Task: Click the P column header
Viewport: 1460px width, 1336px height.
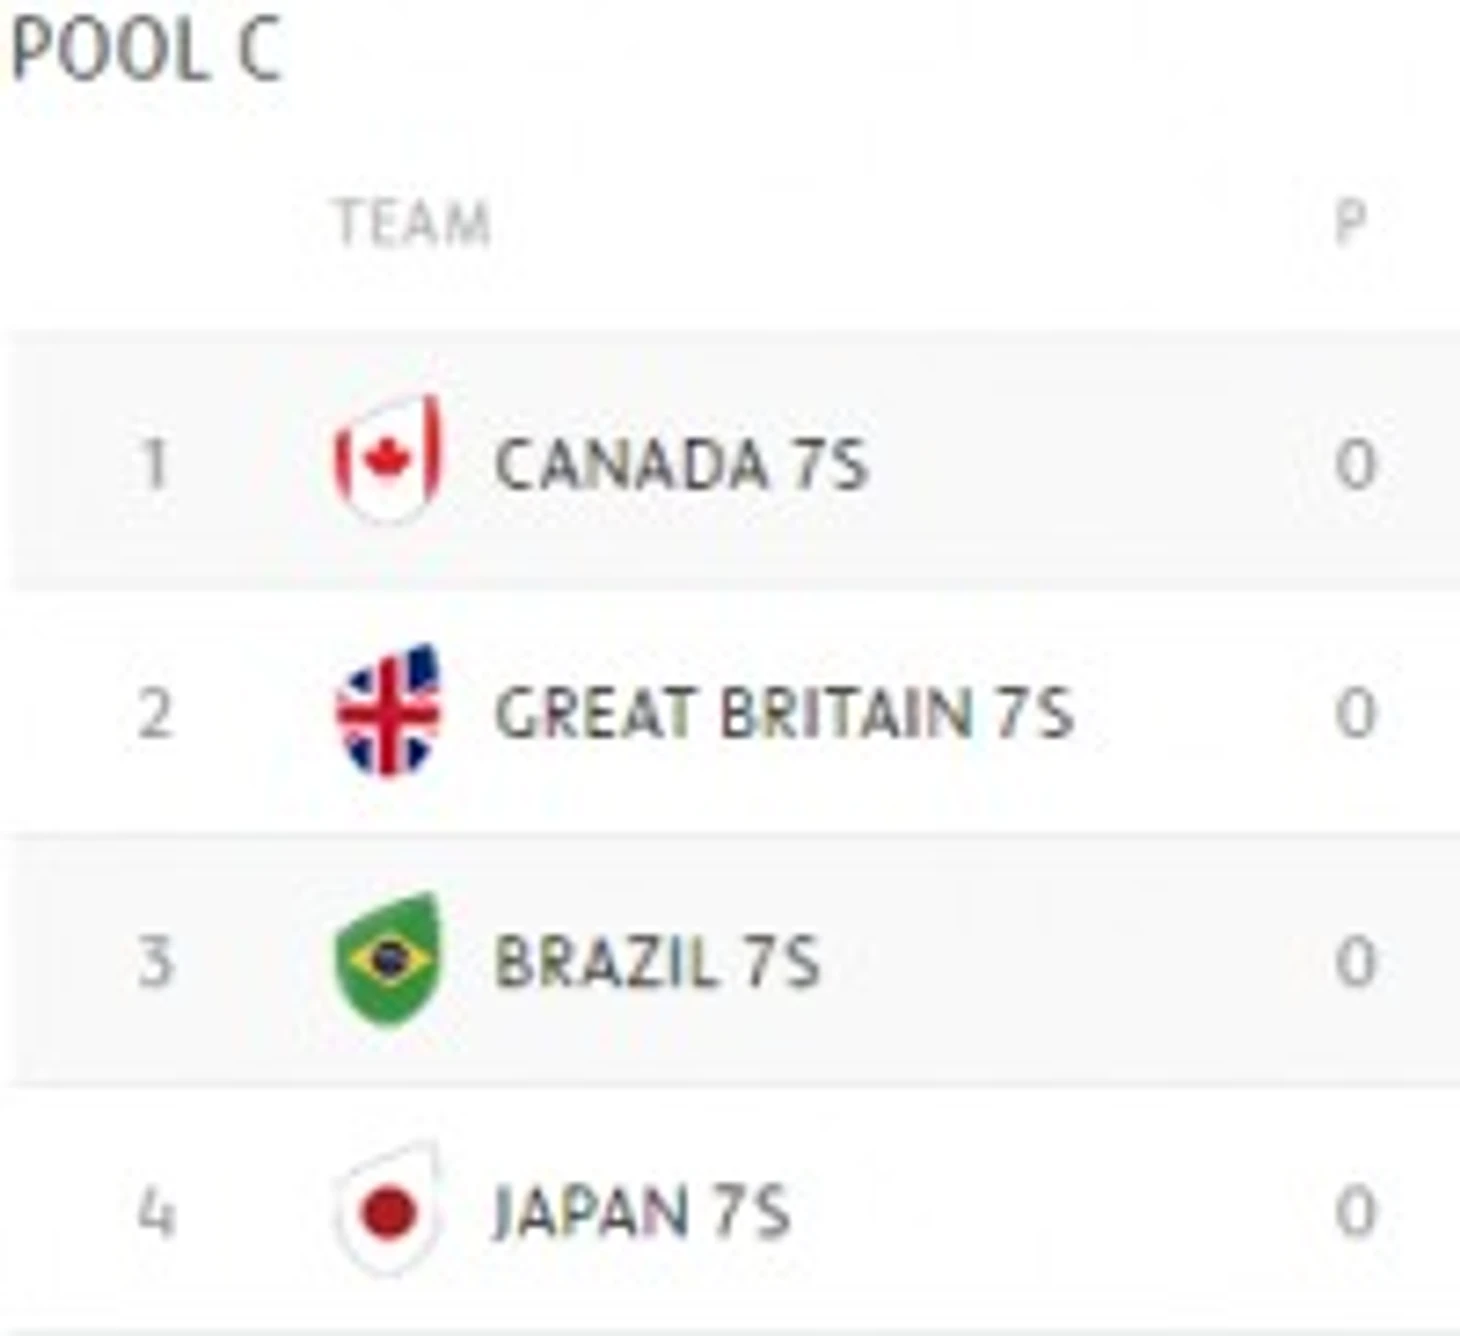Action: pyautogui.click(x=1351, y=222)
